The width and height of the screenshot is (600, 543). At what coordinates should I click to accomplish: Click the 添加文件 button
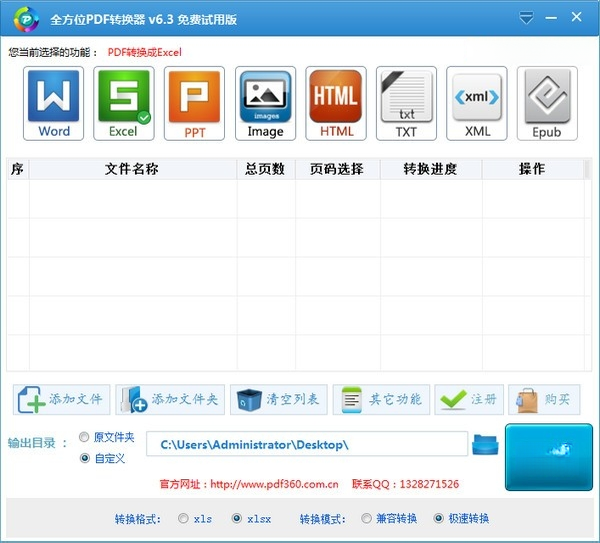[62, 400]
